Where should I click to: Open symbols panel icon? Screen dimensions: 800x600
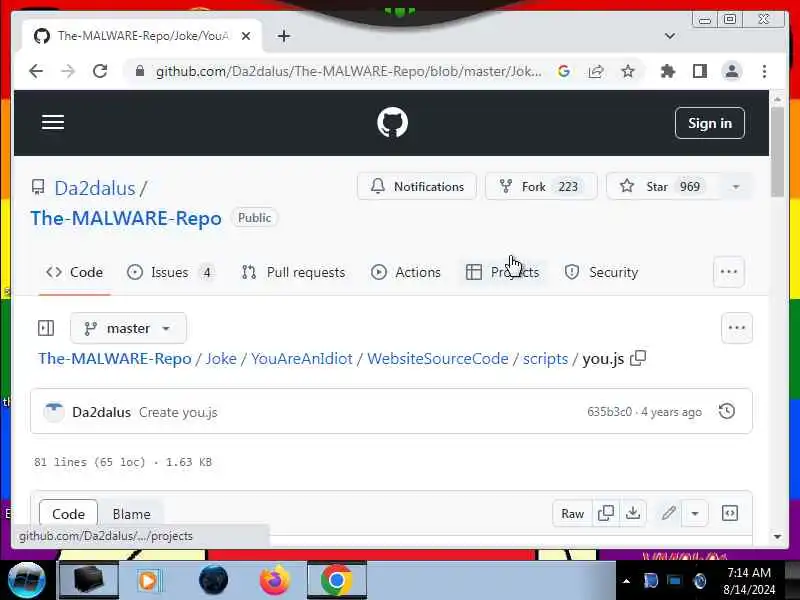[x=730, y=513]
